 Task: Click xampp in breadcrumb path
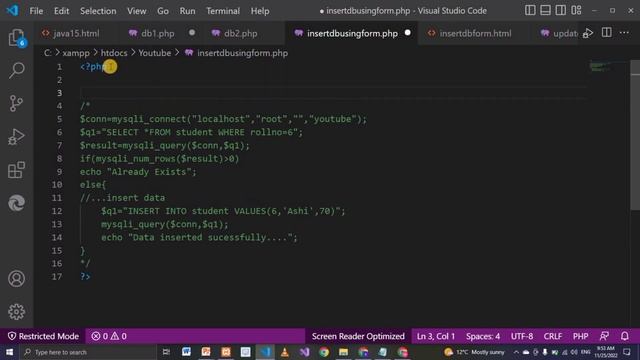pyautogui.click(x=76, y=53)
